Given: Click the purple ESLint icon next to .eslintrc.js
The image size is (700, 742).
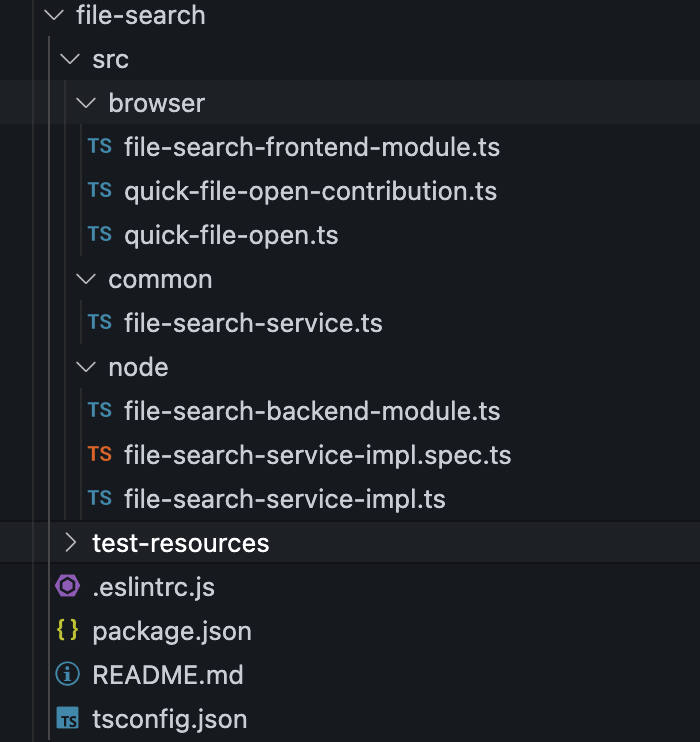Looking at the screenshot, I should click(x=68, y=587).
